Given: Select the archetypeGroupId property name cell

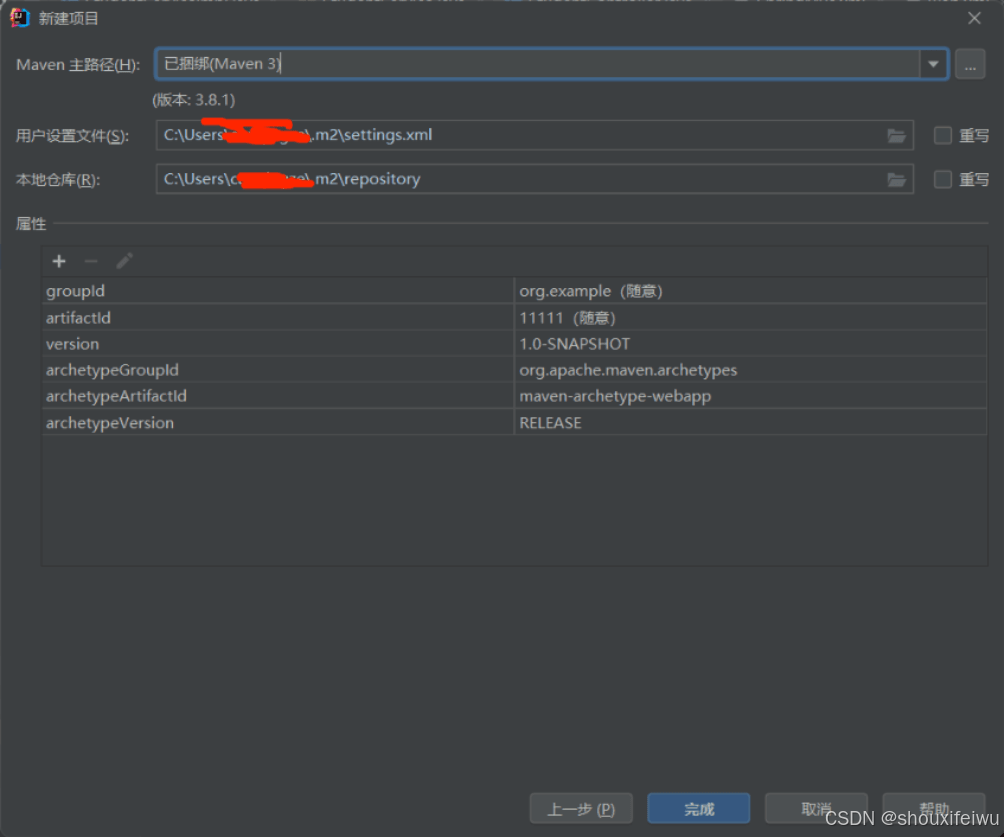Looking at the screenshot, I should tap(278, 370).
